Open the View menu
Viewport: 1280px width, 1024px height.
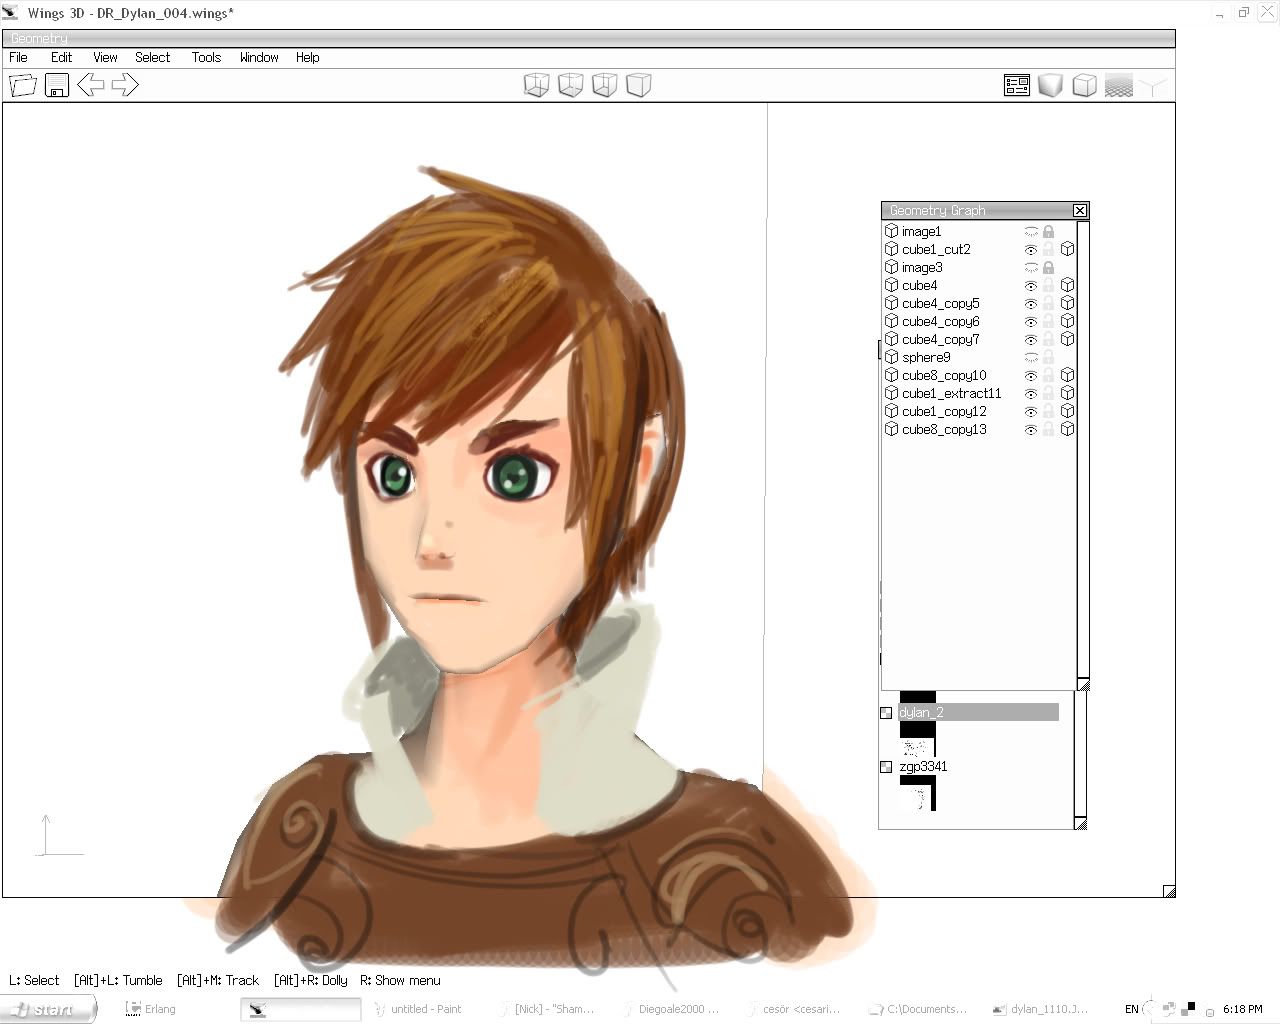point(105,57)
